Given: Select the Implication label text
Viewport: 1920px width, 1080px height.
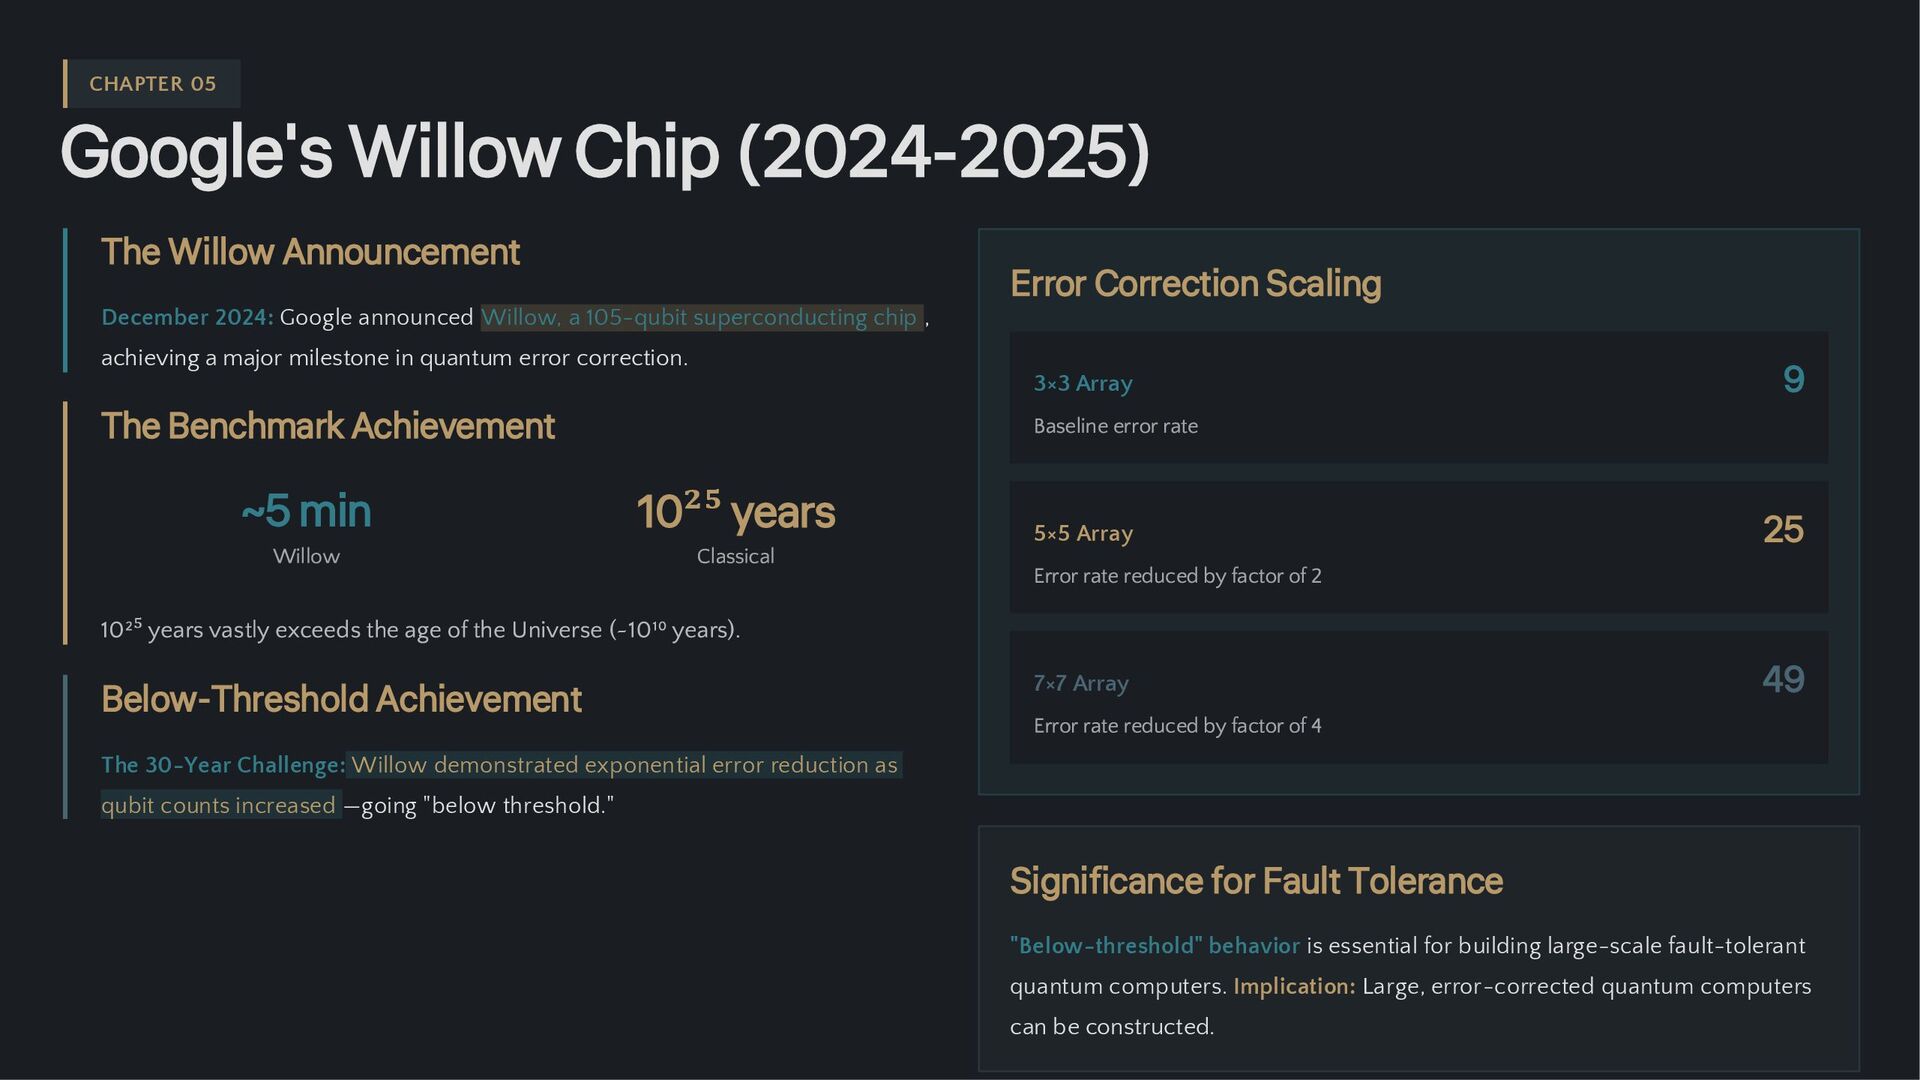Looking at the screenshot, I should click(x=1294, y=987).
